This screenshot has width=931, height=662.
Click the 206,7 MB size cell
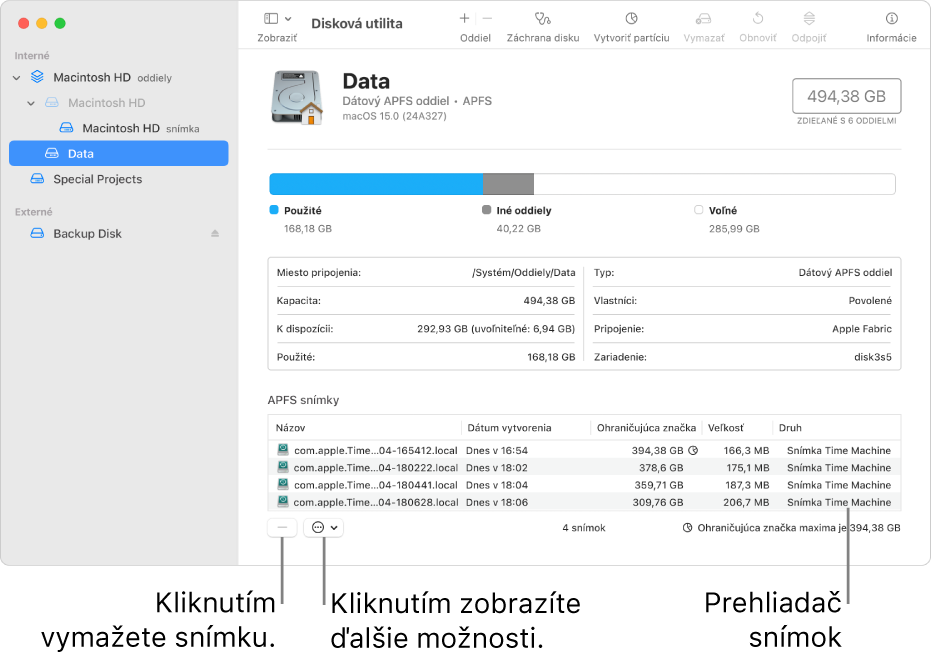pyautogui.click(x=746, y=502)
